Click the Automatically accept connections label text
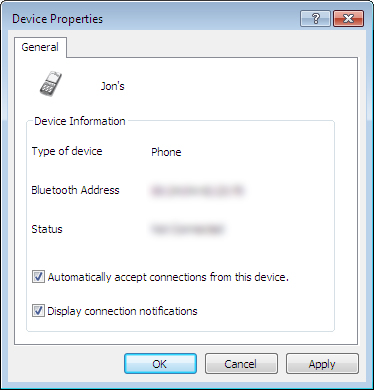 [x=168, y=277]
